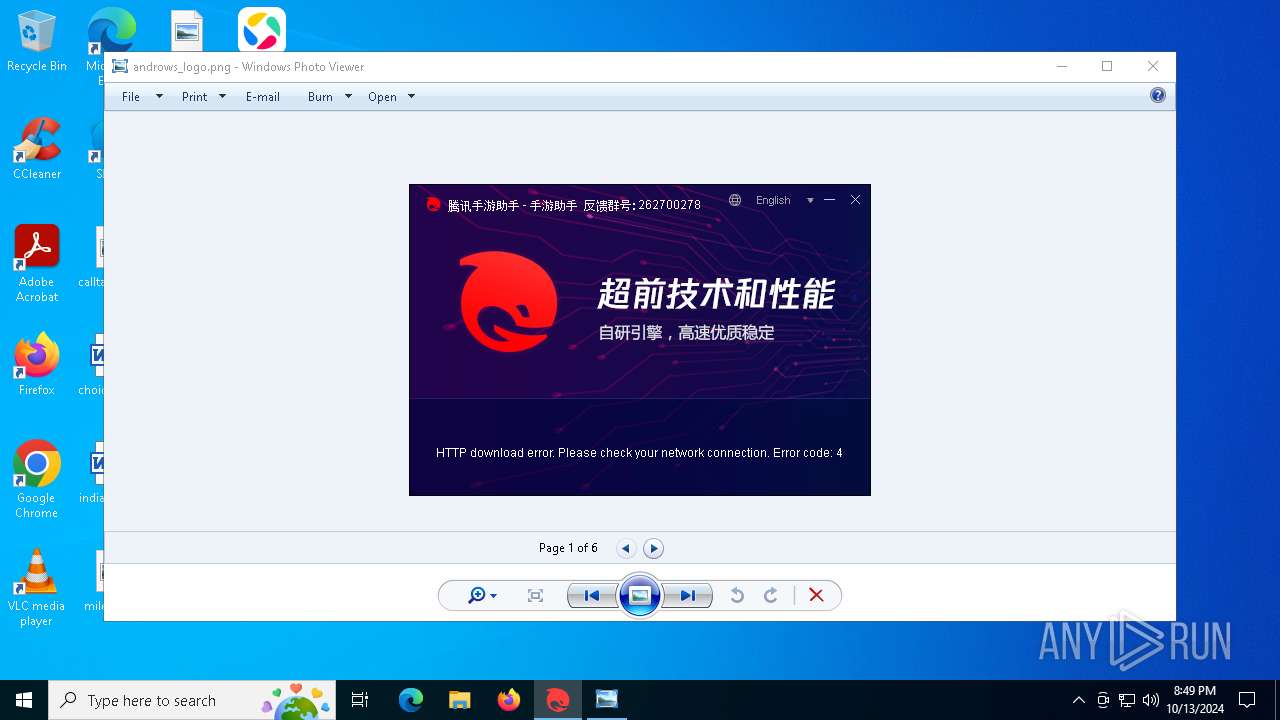
Task: Switch to Photo Viewer on the taskbar
Action: pos(606,700)
